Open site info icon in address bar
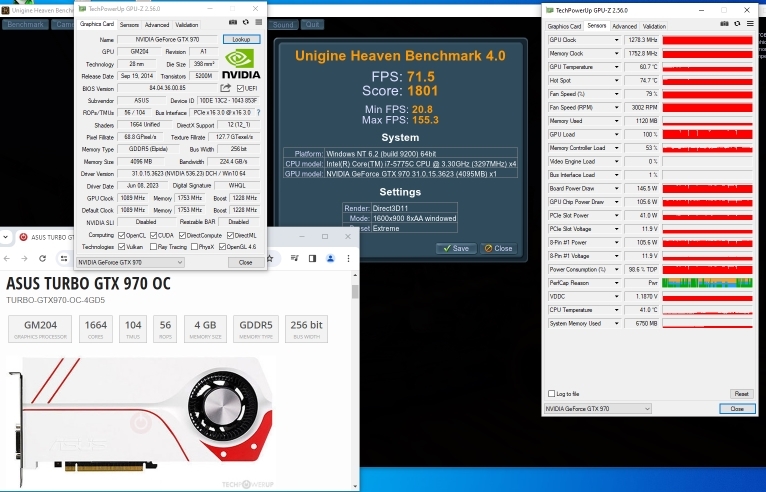This screenshot has width=766, height=492. tap(64, 258)
